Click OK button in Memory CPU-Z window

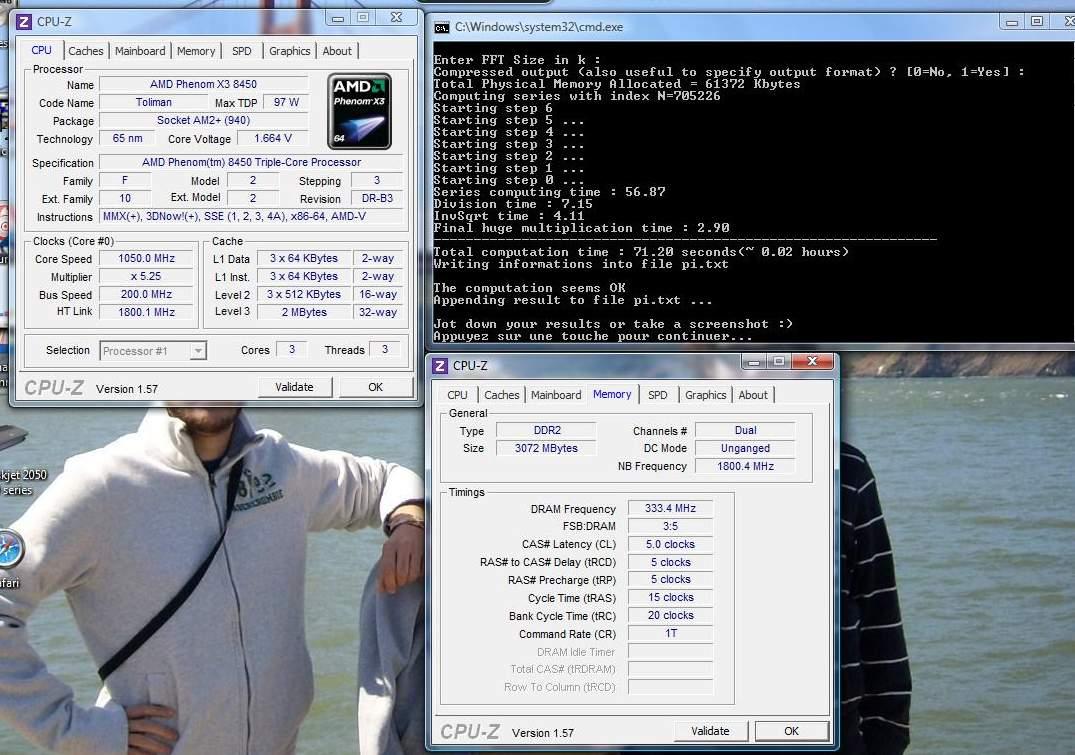pyautogui.click(x=792, y=732)
